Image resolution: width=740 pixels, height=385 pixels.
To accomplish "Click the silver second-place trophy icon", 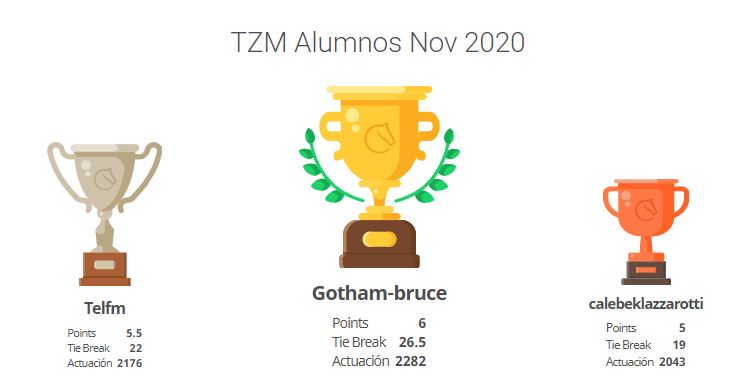I will 104,214.
